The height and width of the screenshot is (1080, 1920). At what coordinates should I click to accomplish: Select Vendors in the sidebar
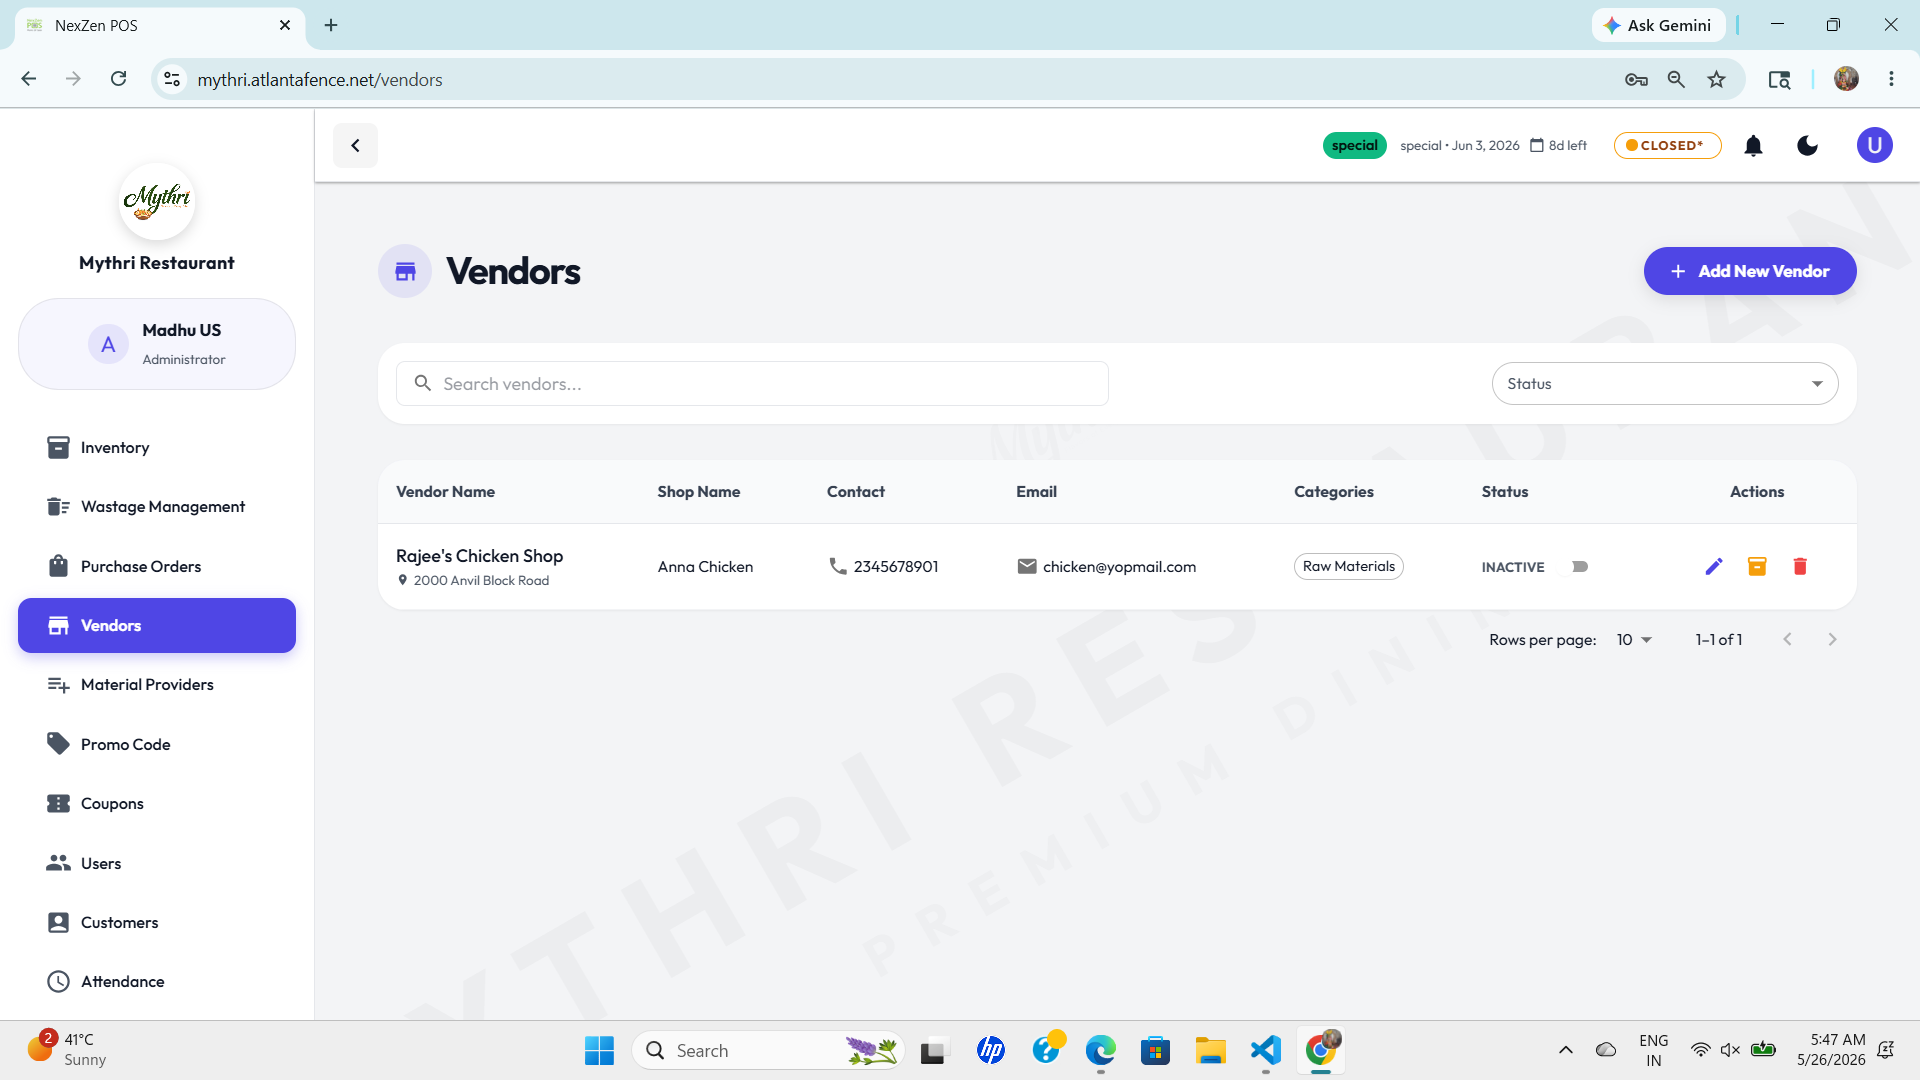tap(157, 626)
